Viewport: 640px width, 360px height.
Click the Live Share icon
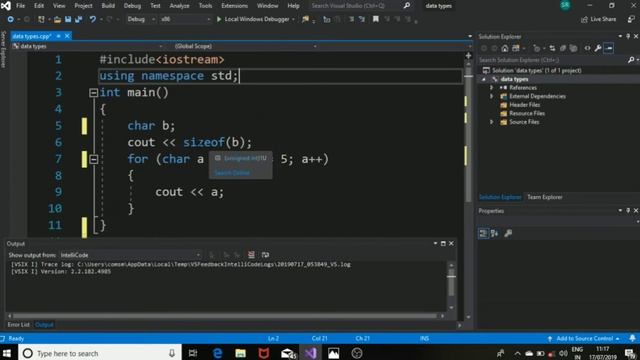pos(584,19)
